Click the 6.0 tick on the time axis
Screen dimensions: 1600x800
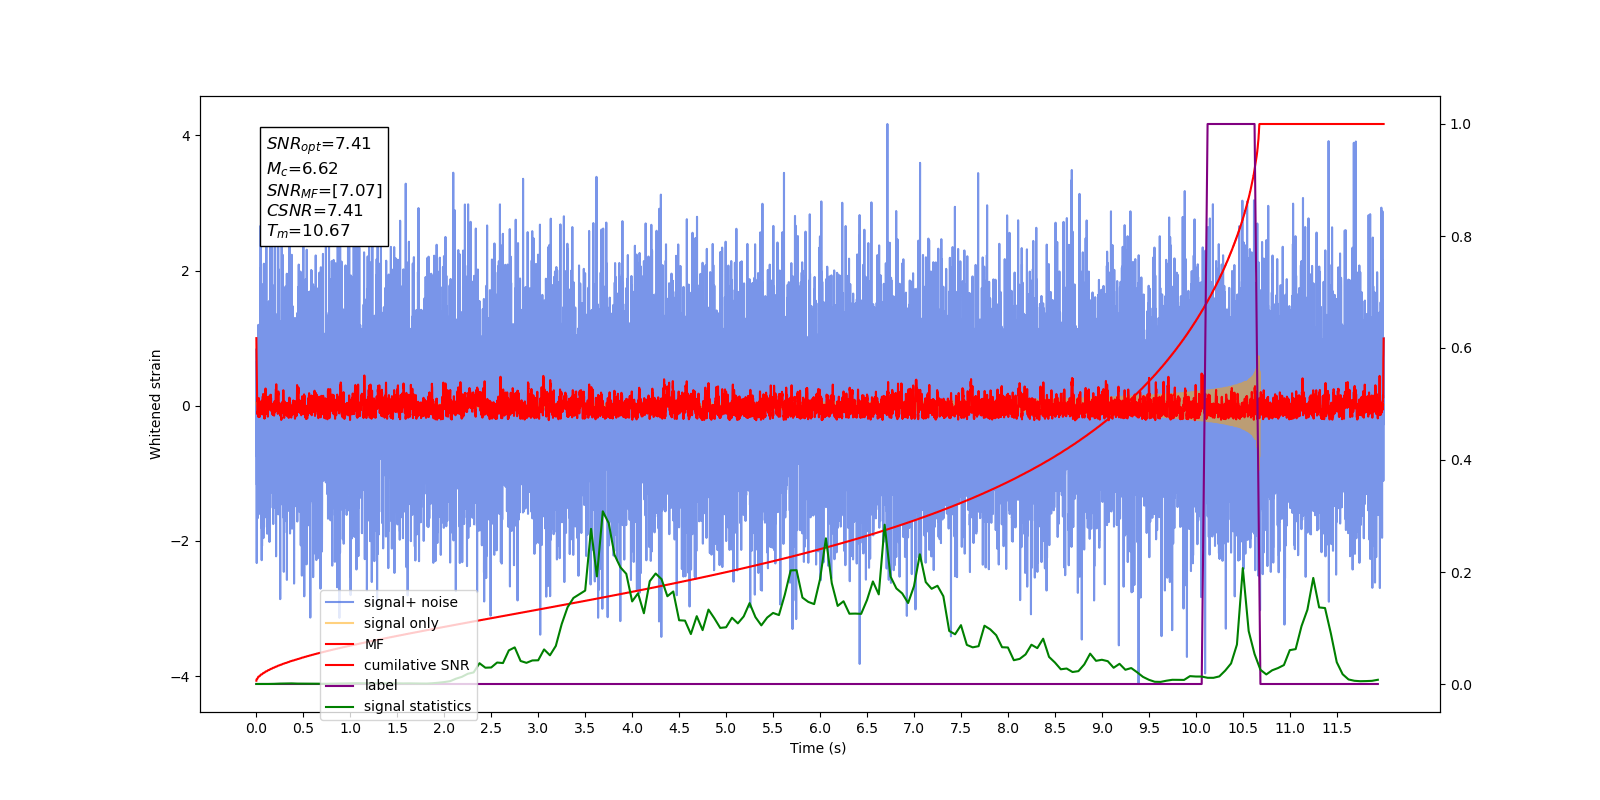pyautogui.click(x=820, y=728)
